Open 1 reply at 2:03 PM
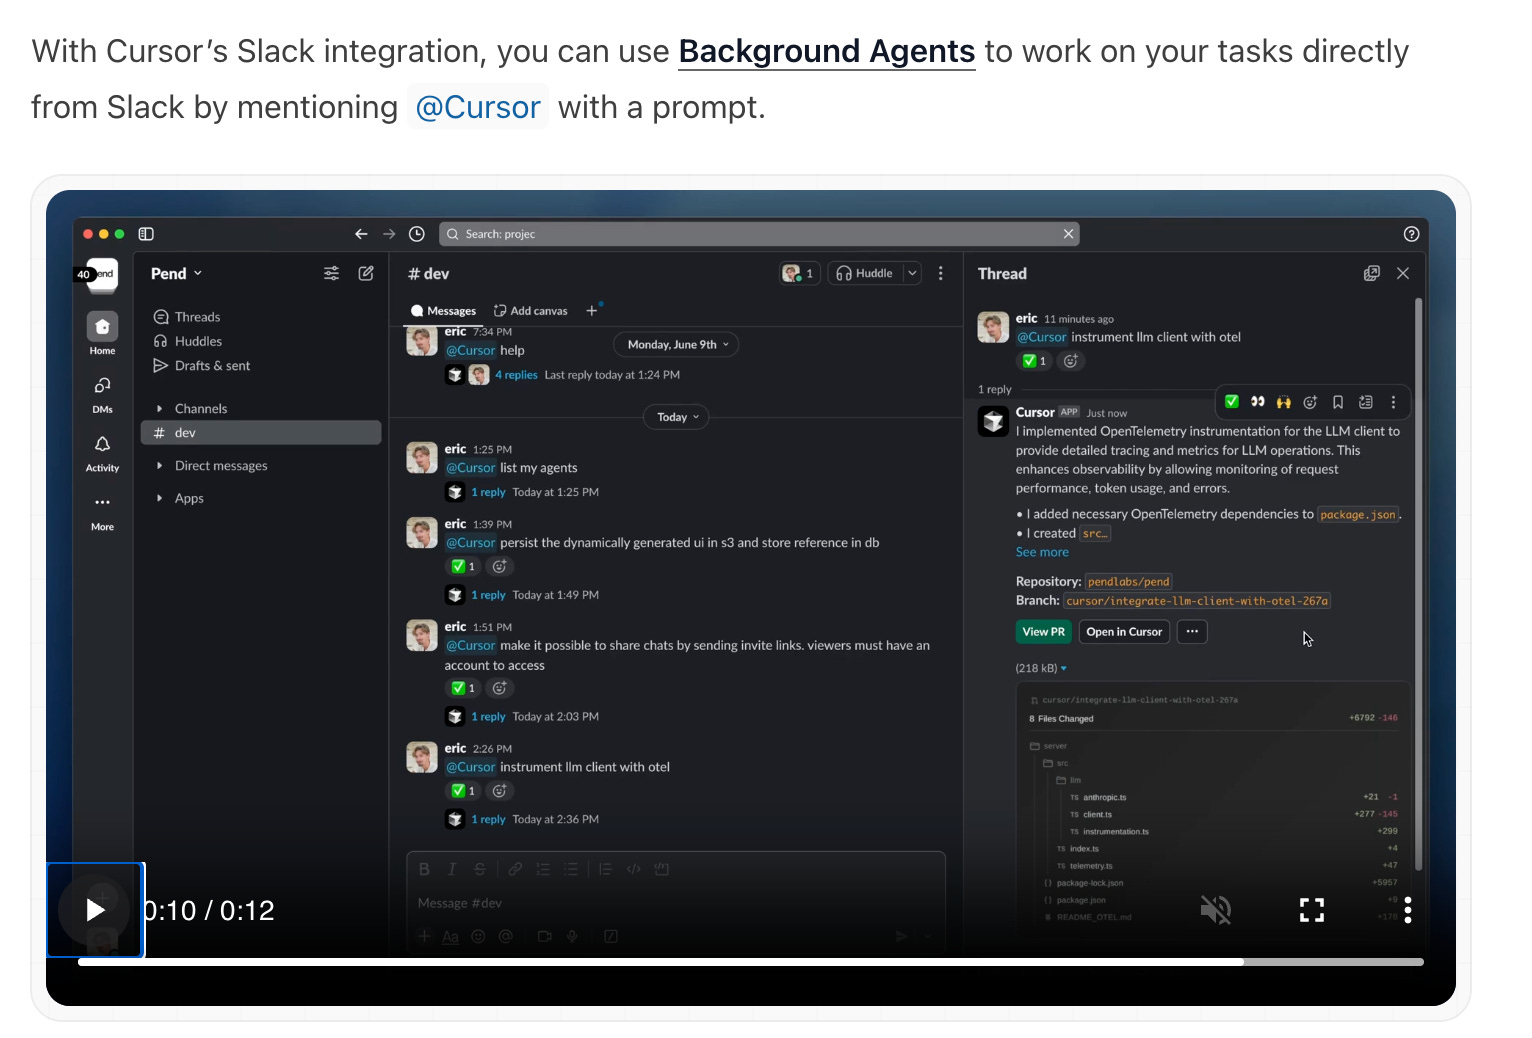1532x1038 pixels. 488,717
